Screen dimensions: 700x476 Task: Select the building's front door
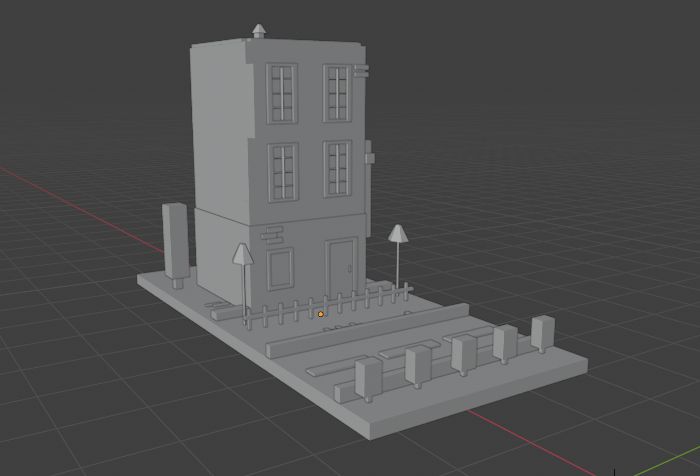(x=341, y=268)
